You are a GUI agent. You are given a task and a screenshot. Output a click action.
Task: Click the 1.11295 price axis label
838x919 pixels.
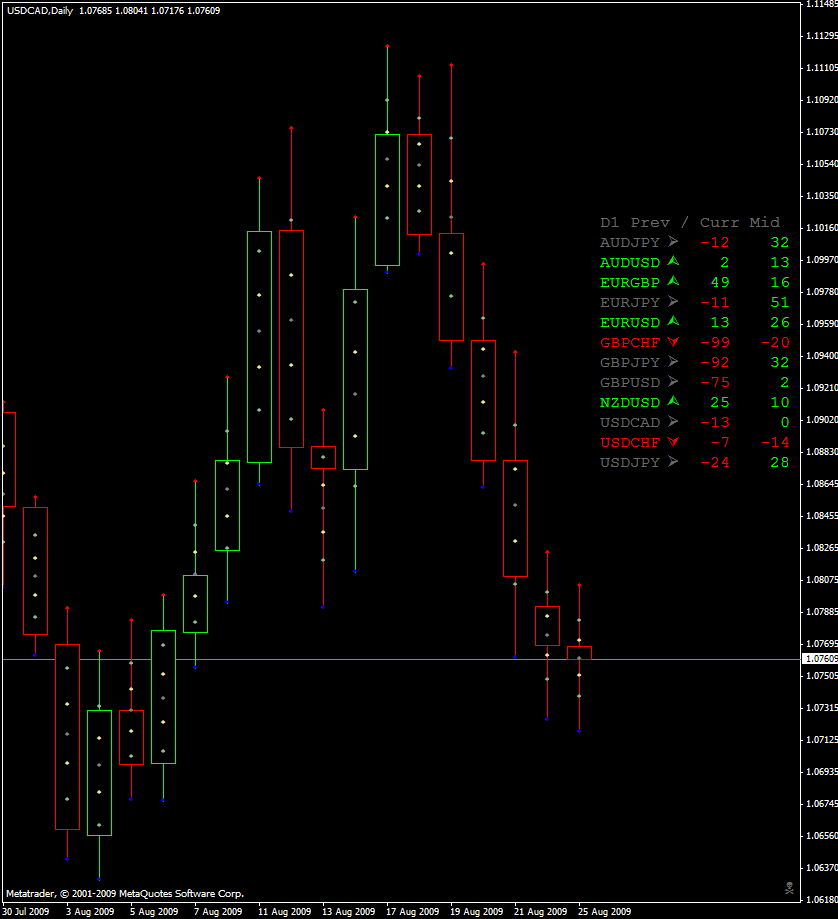tap(822, 36)
